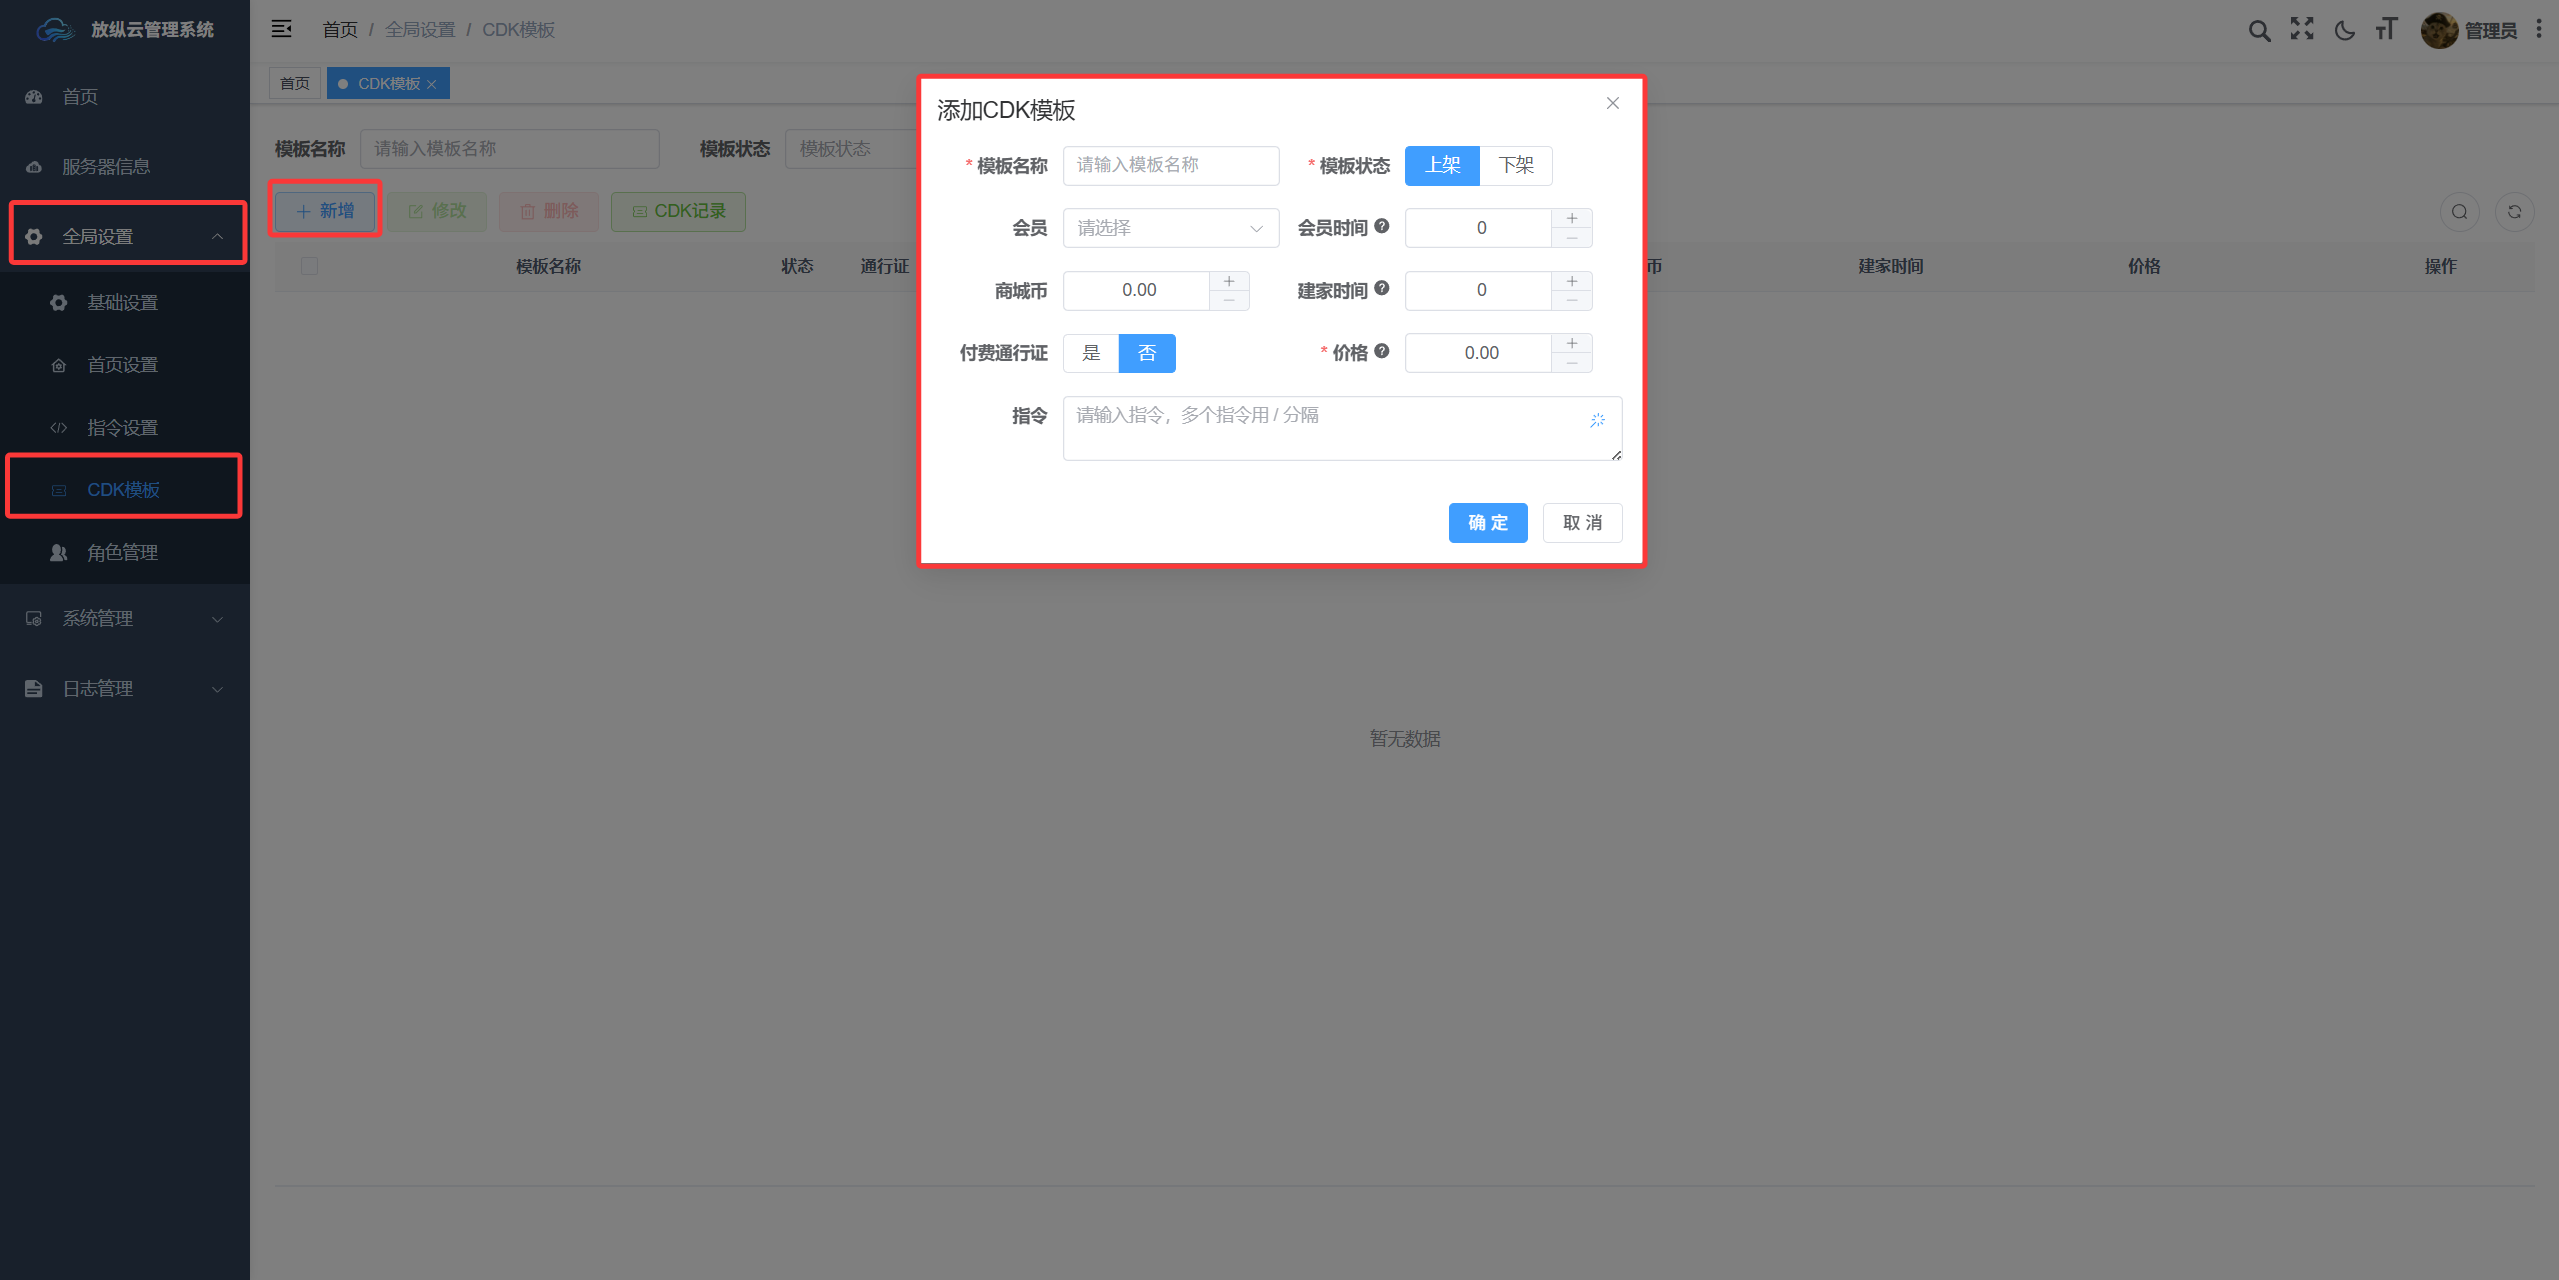Focus the 指令 command textarea
The height and width of the screenshot is (1280, 2559).
click(x=1342, y=428)
